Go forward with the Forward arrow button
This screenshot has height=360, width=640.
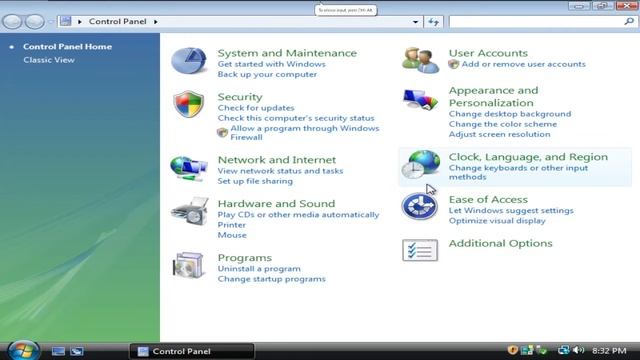coord(35,22)
